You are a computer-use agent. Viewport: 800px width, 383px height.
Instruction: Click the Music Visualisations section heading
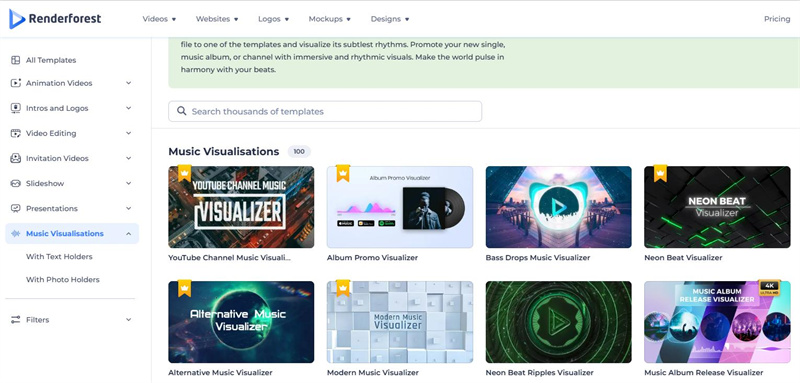(223, 151)
